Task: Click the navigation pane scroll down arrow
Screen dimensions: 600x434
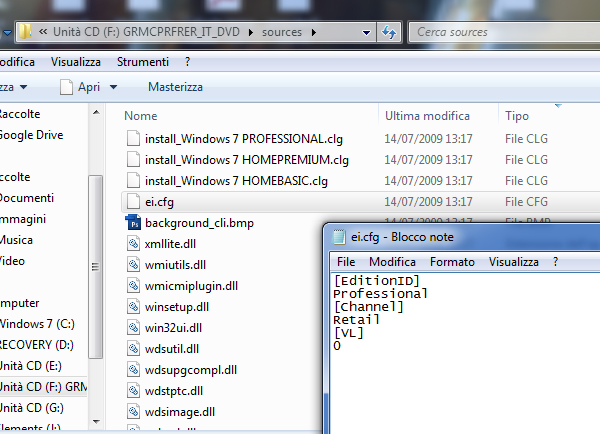Action: (x=96, y=421)
